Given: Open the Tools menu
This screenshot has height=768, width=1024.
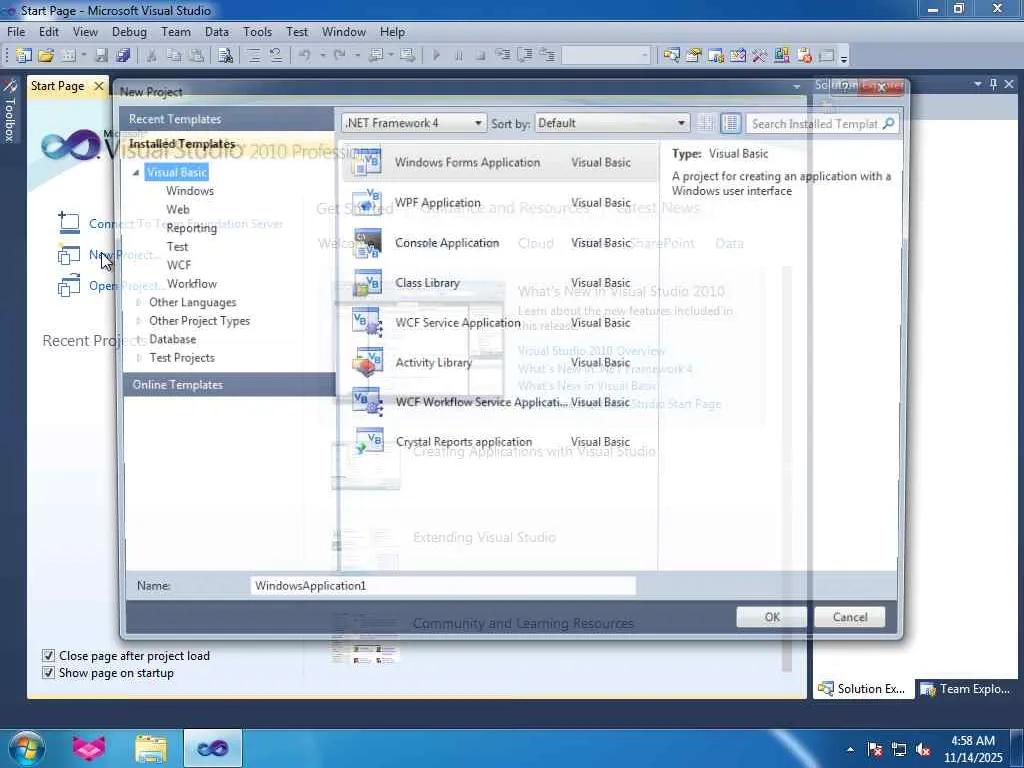Looking at the screenshot, I should (x=257, y=32).
